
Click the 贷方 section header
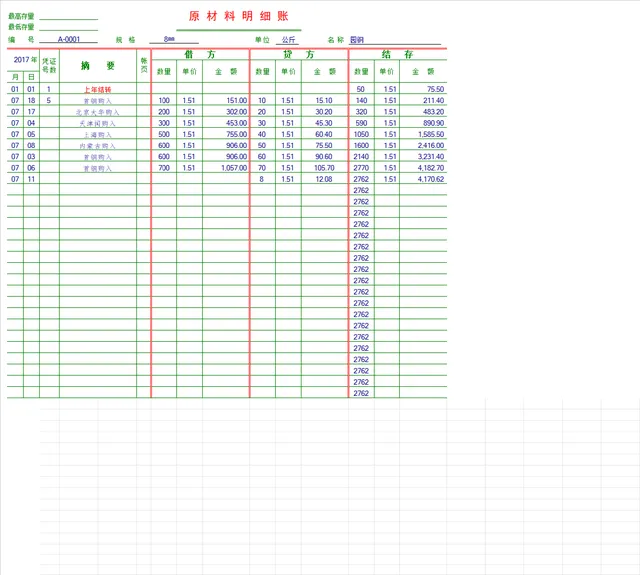(x=299, y=54)
